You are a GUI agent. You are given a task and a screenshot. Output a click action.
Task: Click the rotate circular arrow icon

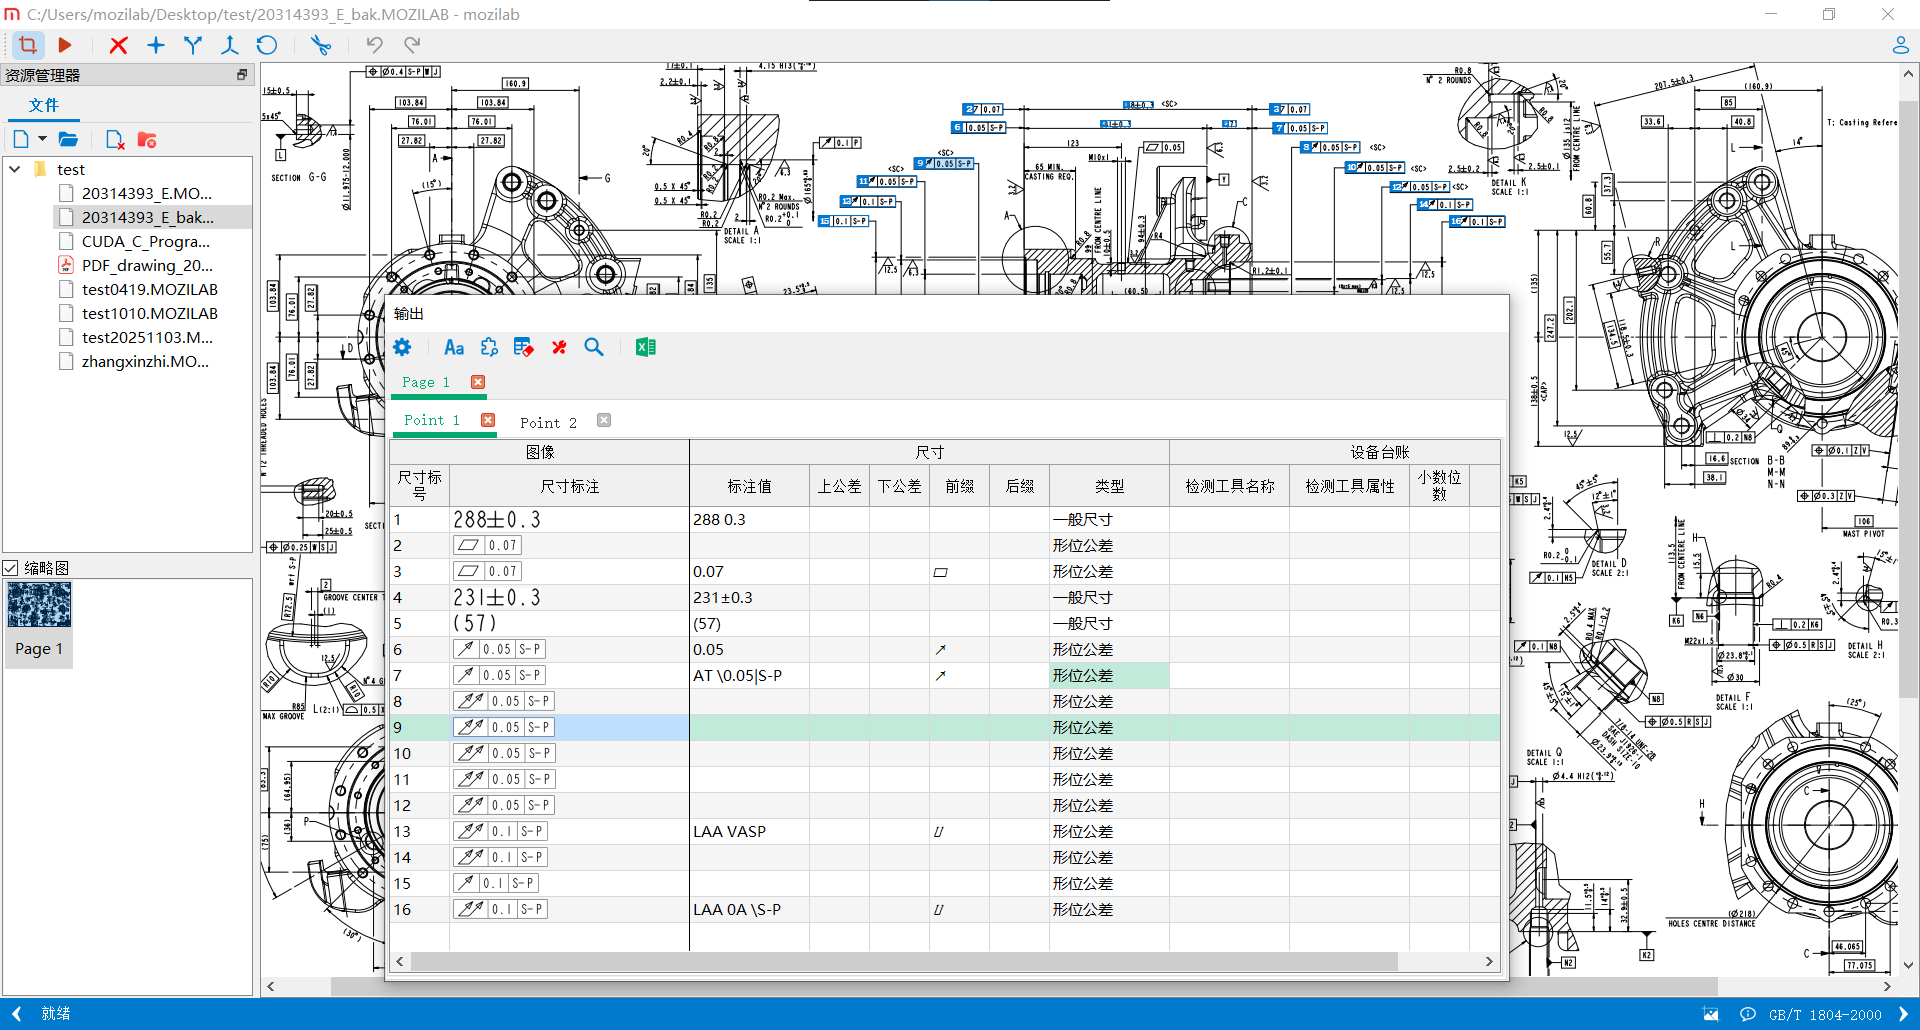click(x=266, y=45)
